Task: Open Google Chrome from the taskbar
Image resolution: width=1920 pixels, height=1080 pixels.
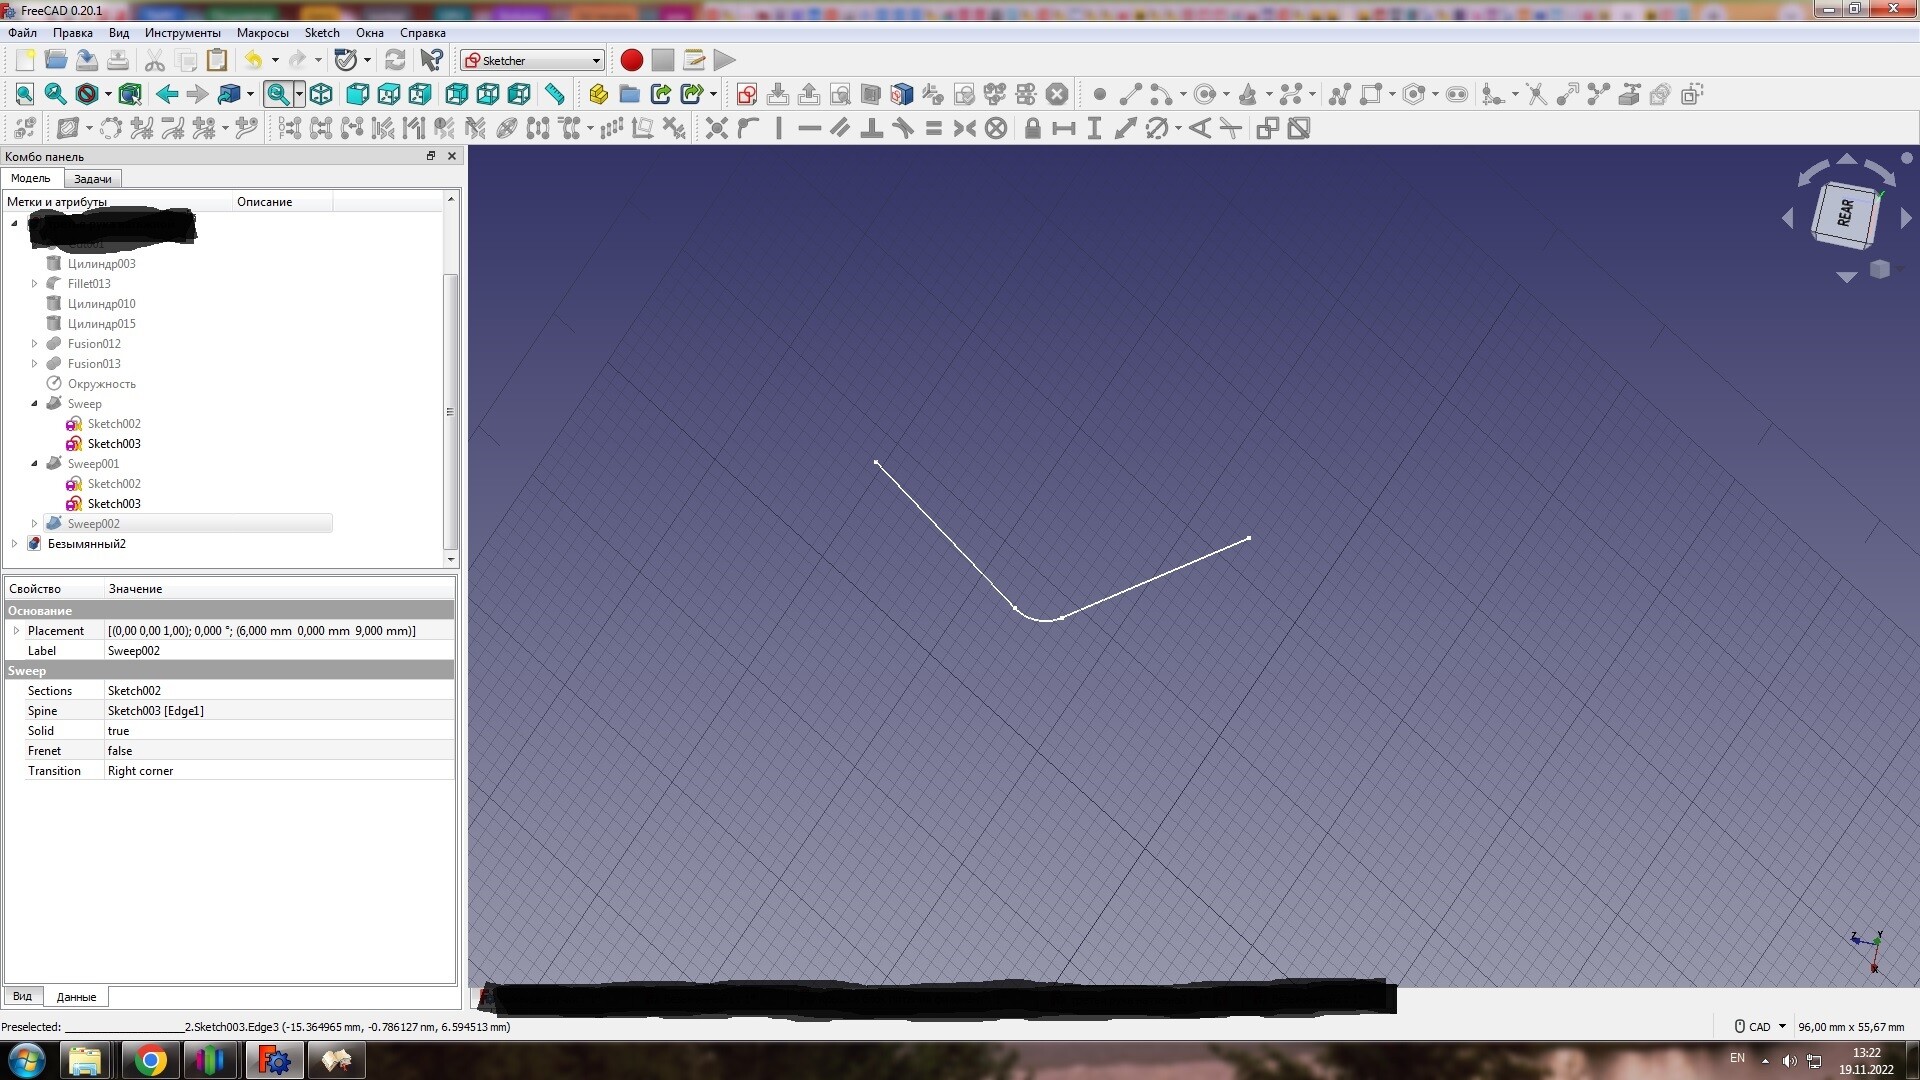Action: click(x=150, y=1060)
